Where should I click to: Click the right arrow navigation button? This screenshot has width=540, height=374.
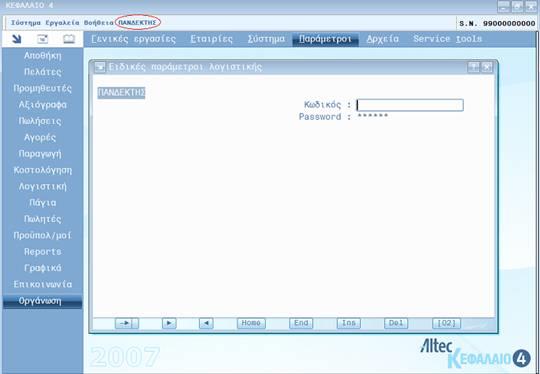coord(169,323)
